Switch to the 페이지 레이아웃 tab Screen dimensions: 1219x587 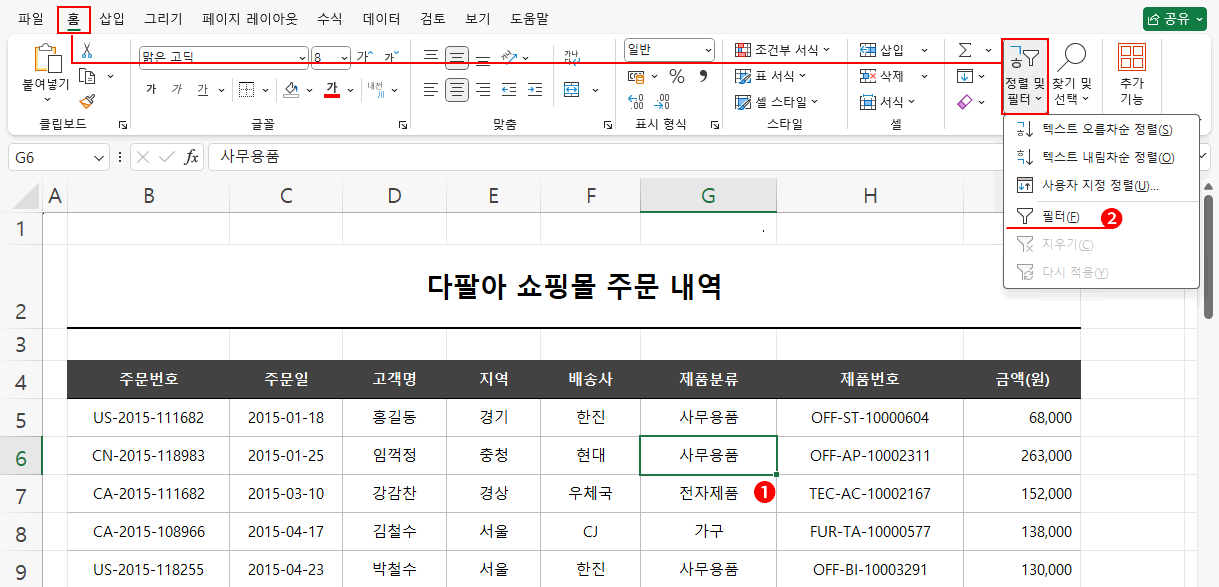coord(249,18)
